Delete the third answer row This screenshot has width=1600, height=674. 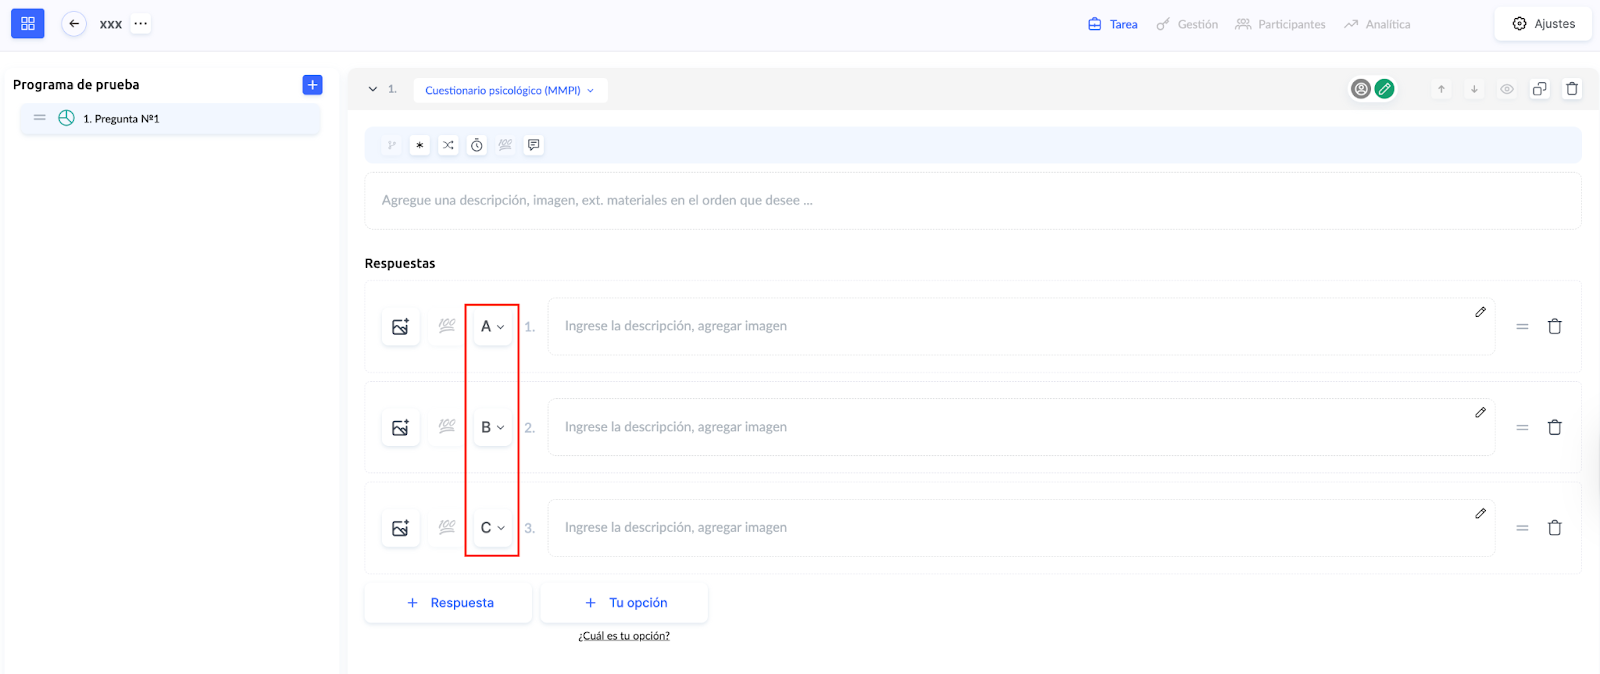tap(1554, 528)
